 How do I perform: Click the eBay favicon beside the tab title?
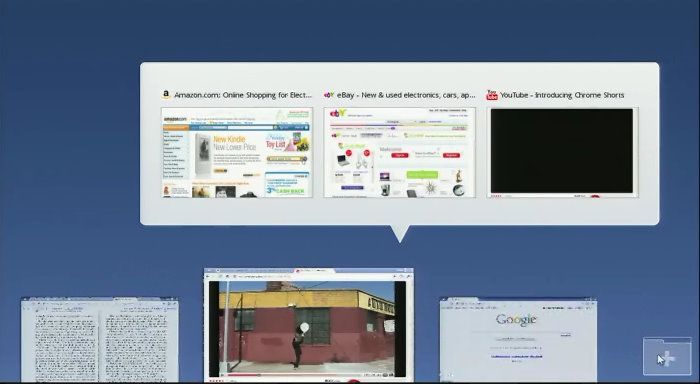pyautogui.click(x=329, y=95)
